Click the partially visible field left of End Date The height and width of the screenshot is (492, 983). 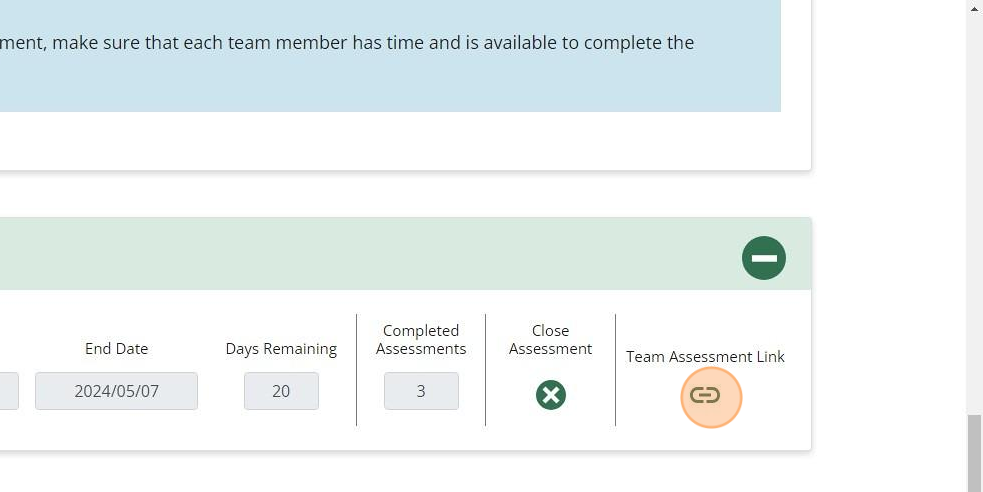click(9, 391)
